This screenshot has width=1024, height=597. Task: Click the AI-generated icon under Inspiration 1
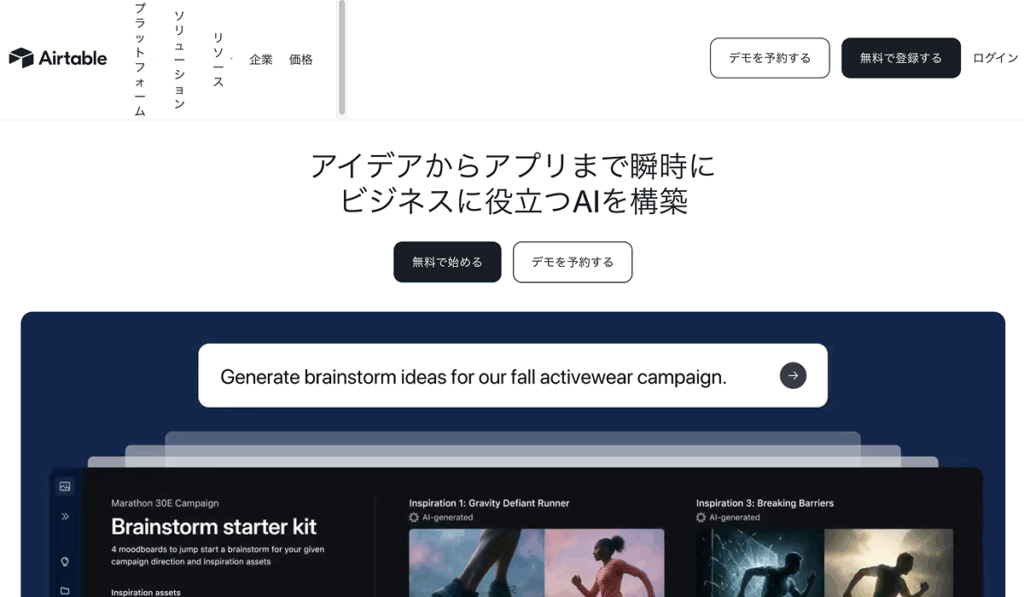[414, 517]
